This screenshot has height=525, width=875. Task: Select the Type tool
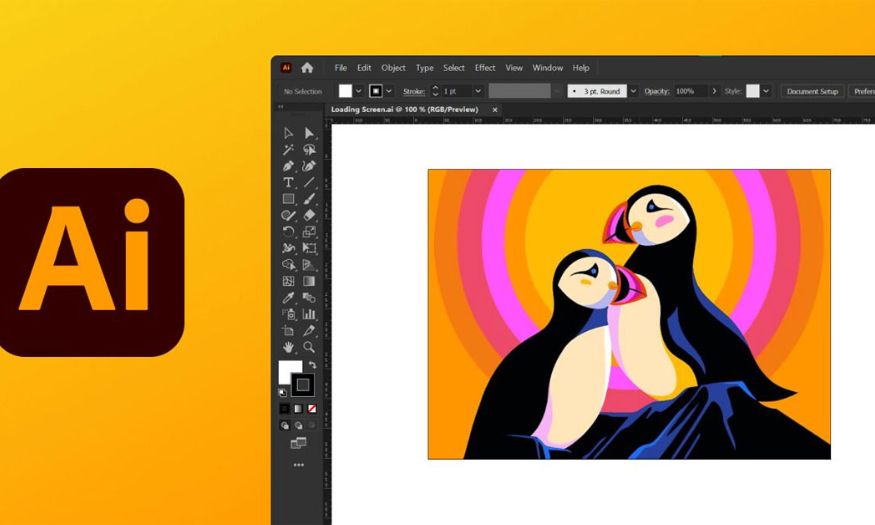pos(288,182)
